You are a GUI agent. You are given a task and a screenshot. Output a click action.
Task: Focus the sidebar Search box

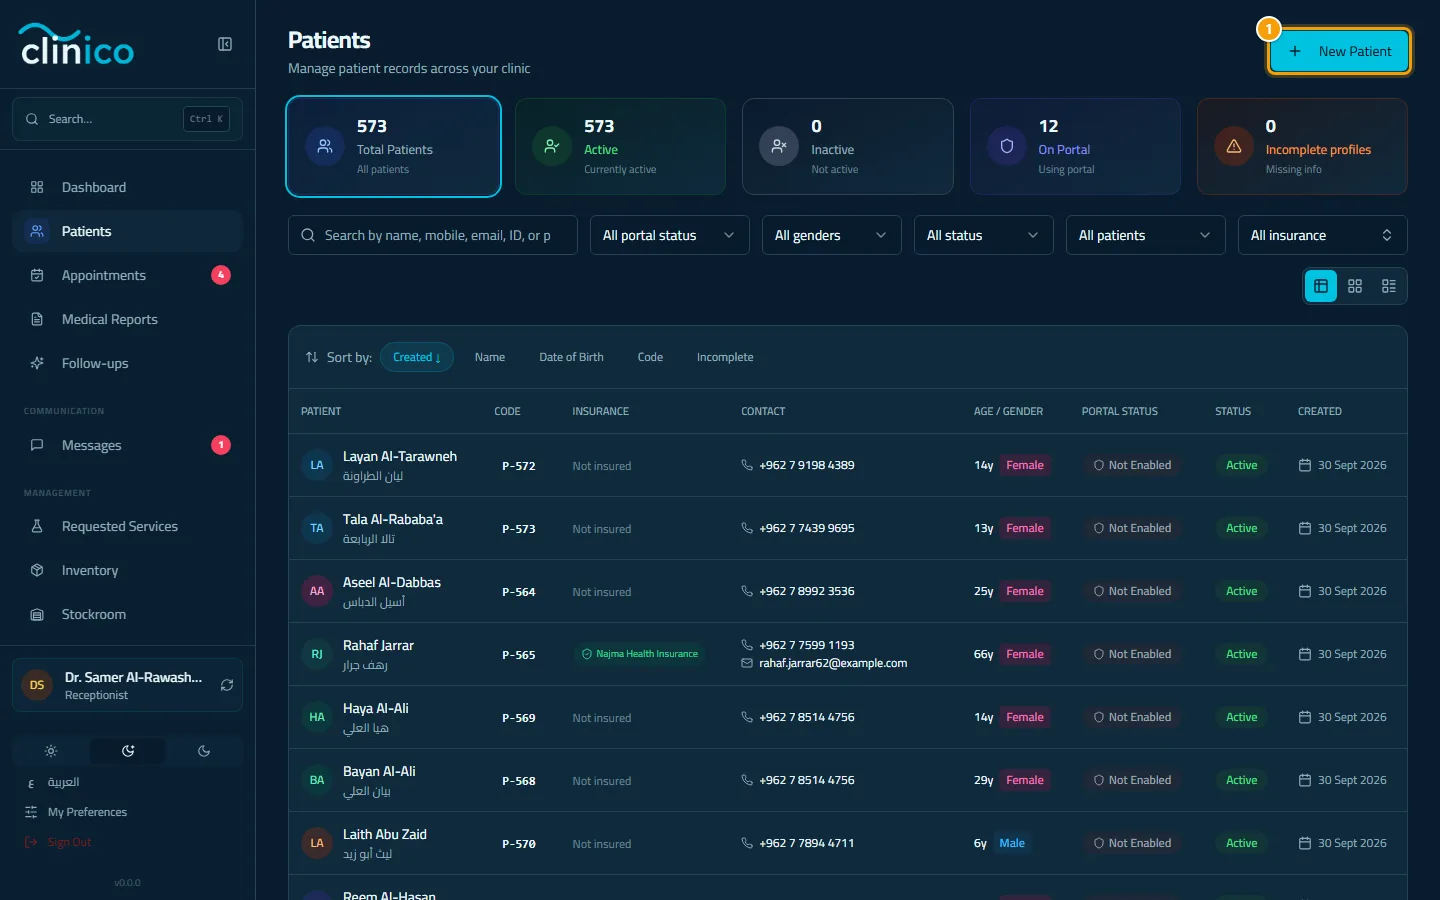[128, 119]
